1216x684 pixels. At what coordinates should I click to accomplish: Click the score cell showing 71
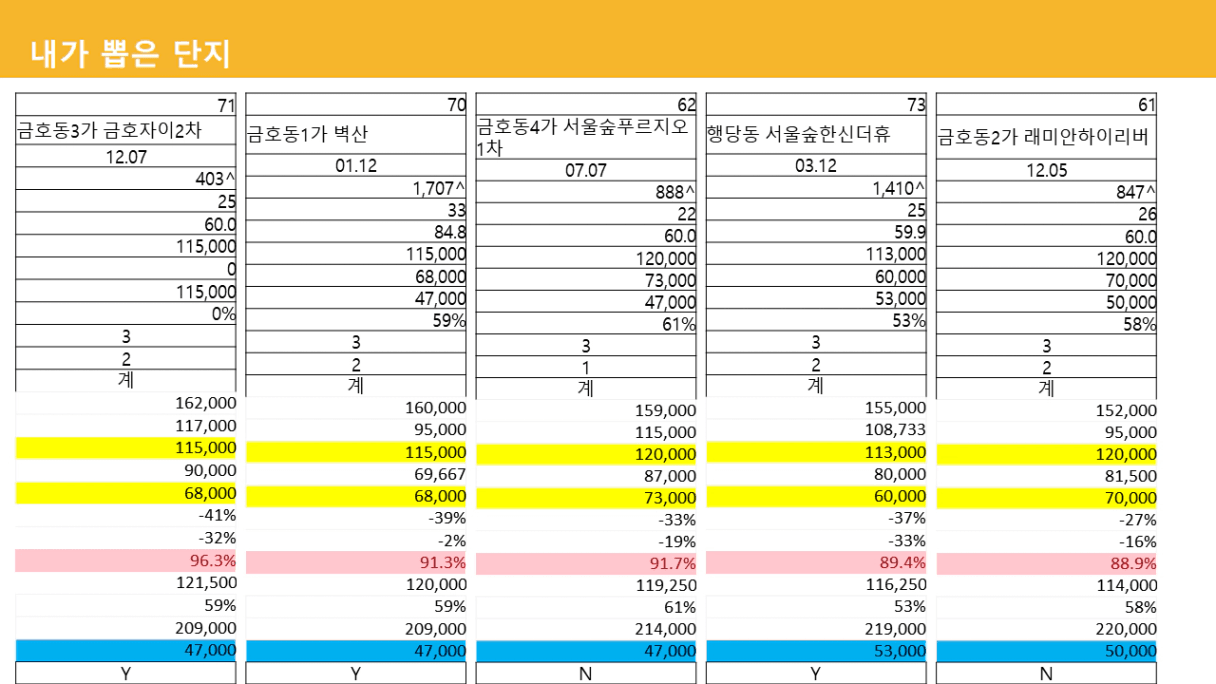tap(126, 105)
